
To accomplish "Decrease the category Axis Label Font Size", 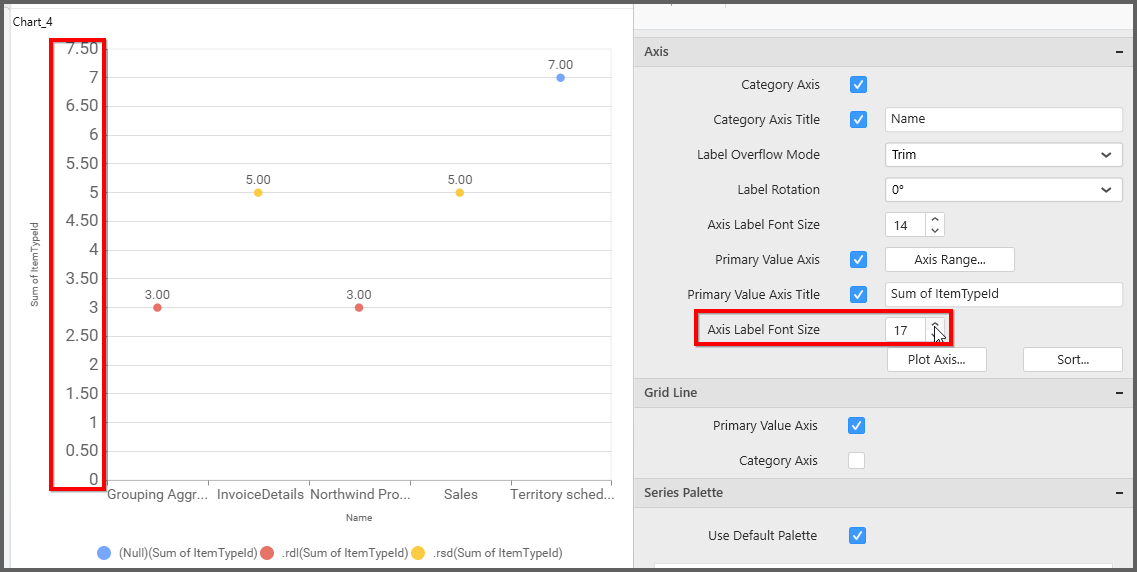I will [934, 231].
